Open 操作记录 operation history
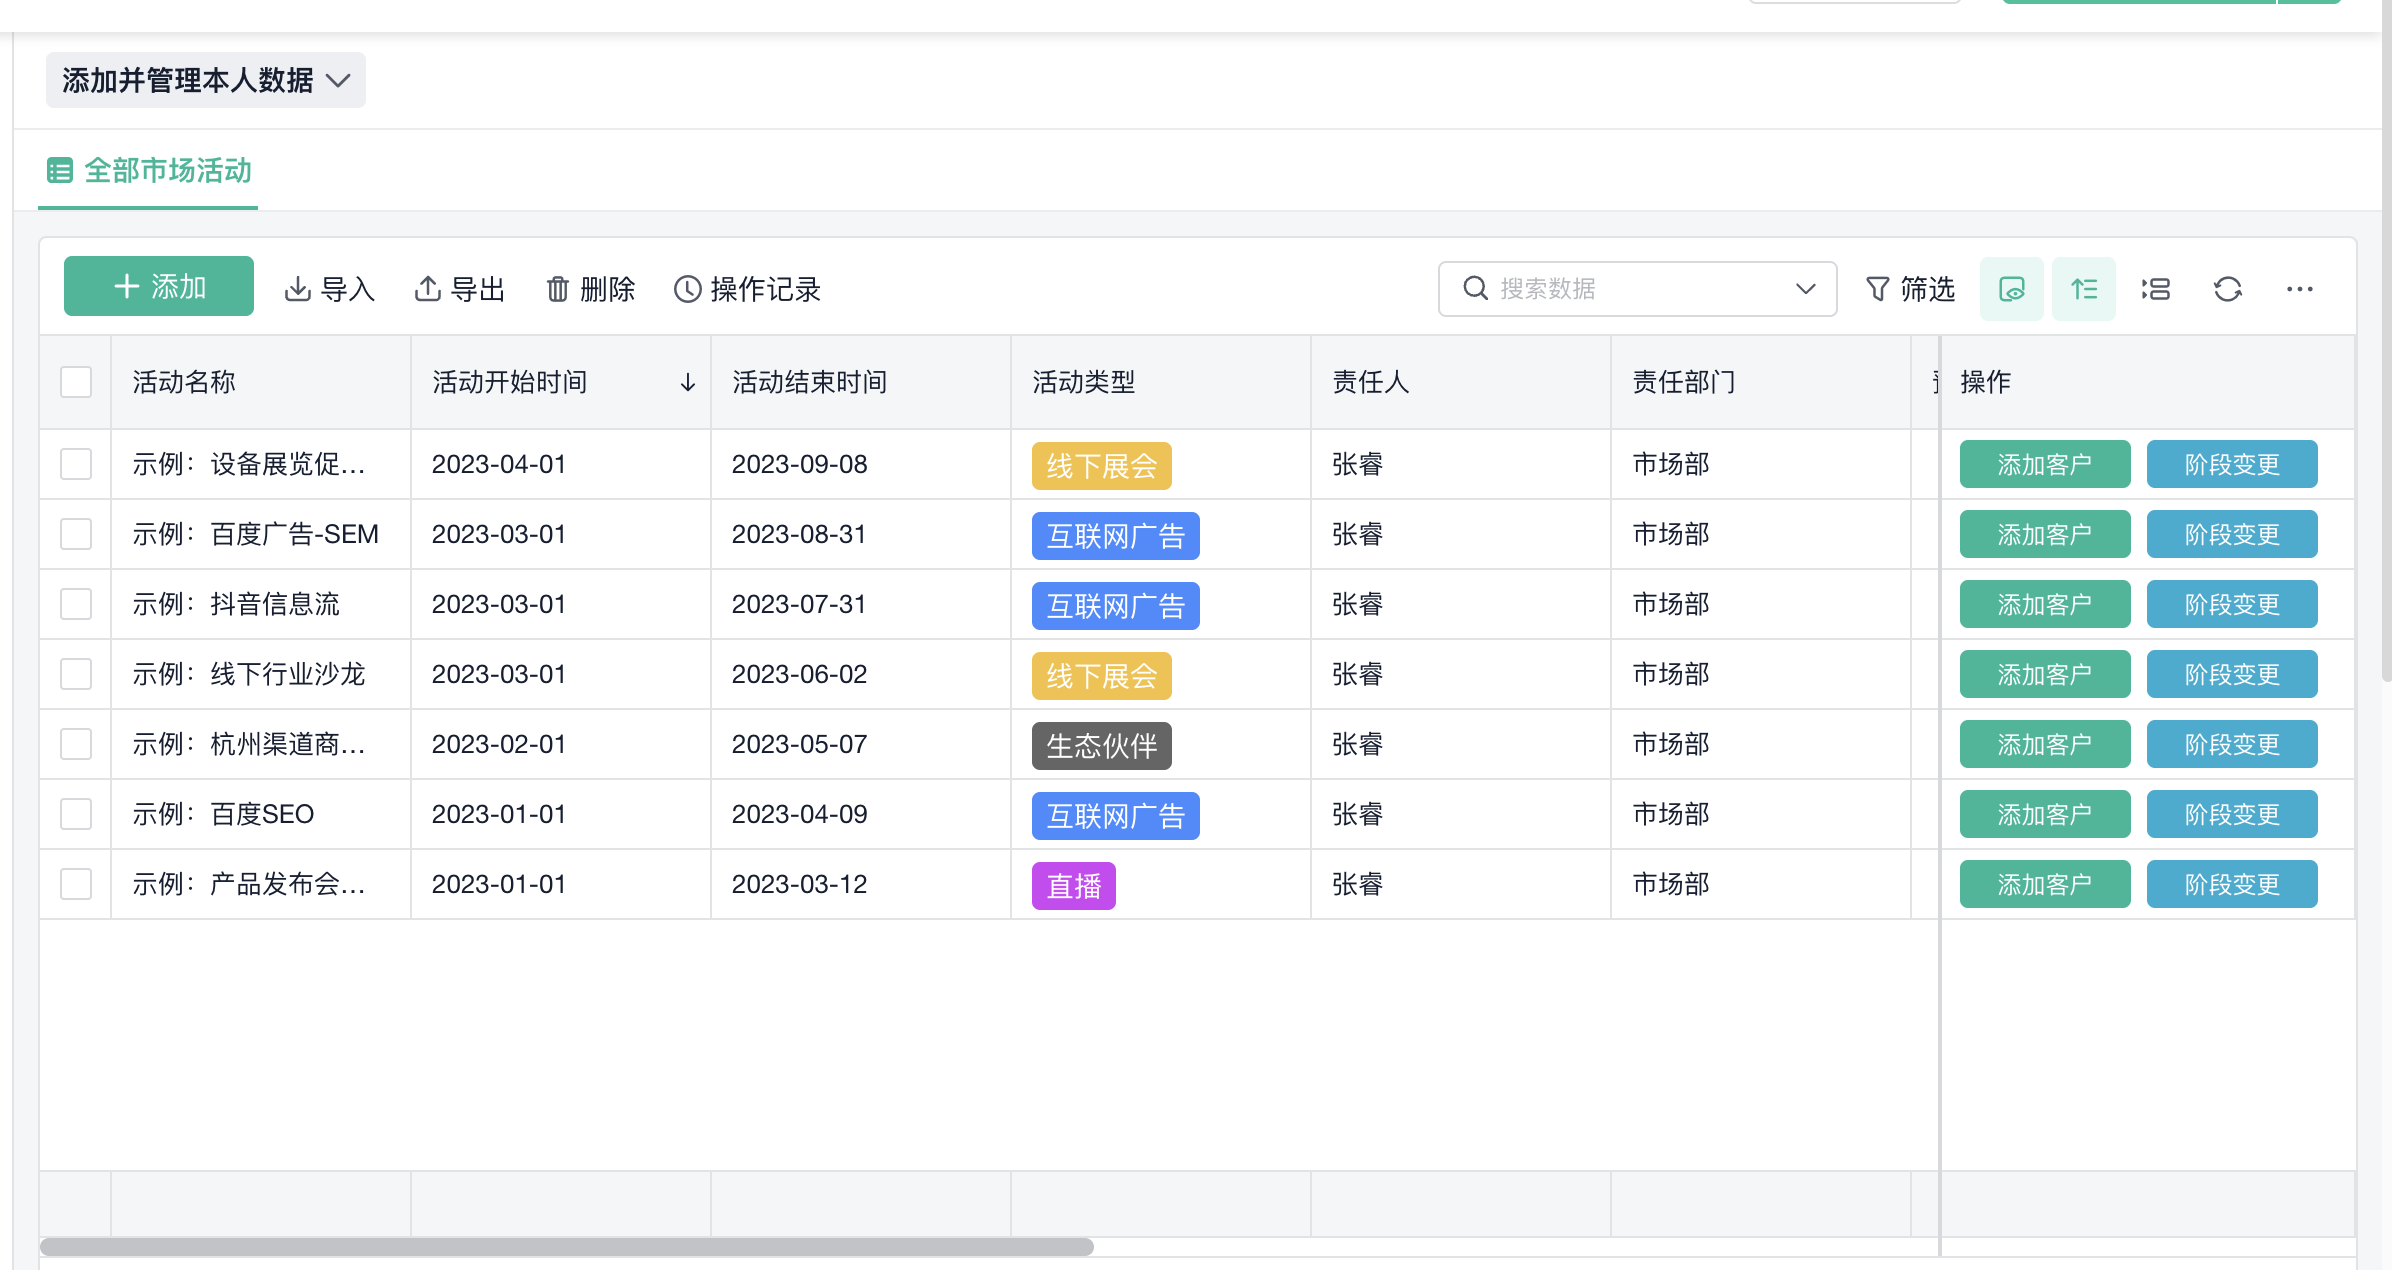This screenshot has height=1270, width=2392. pyautogui.click(x=747, y=289)
